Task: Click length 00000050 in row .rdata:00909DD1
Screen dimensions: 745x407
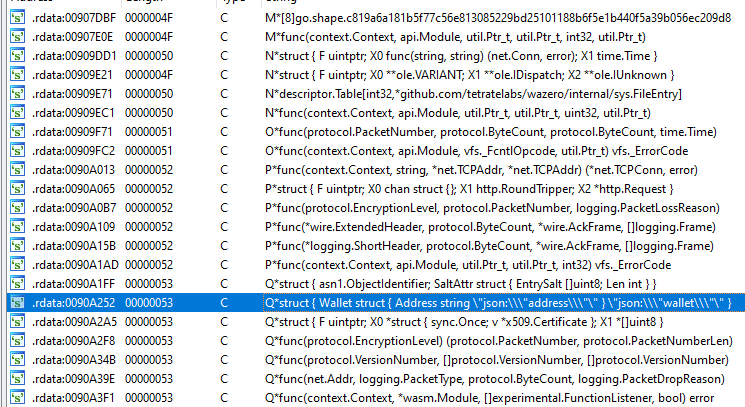Action: [x=149, y=56]
